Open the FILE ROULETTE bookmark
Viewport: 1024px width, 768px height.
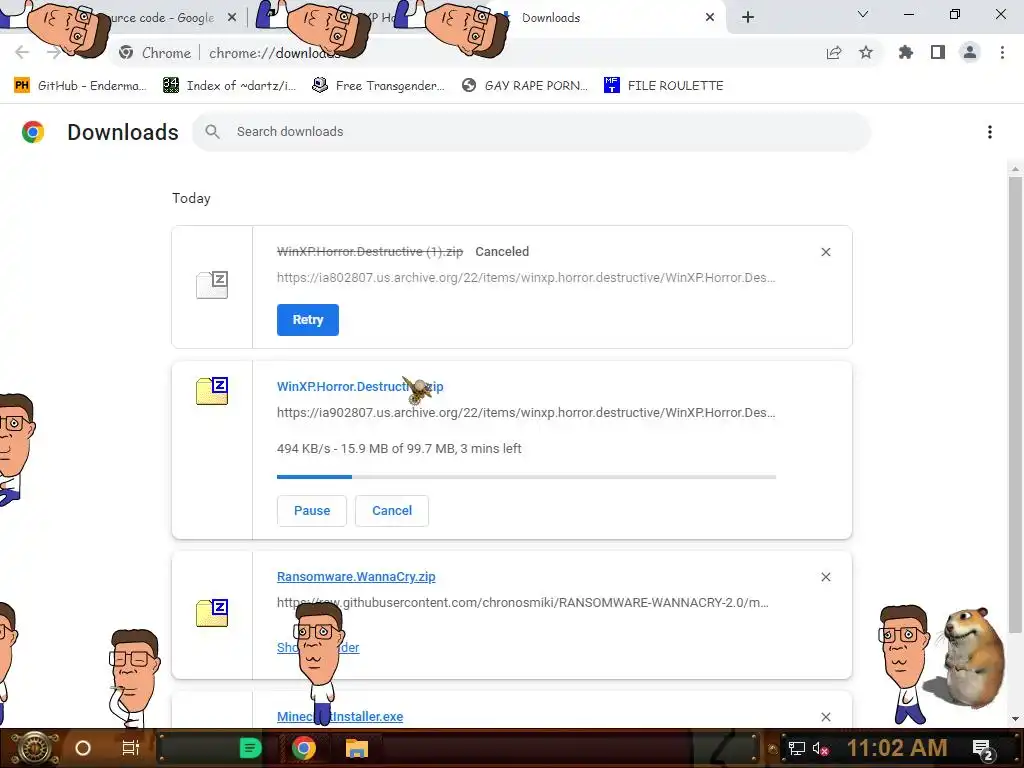pos(664,86)
